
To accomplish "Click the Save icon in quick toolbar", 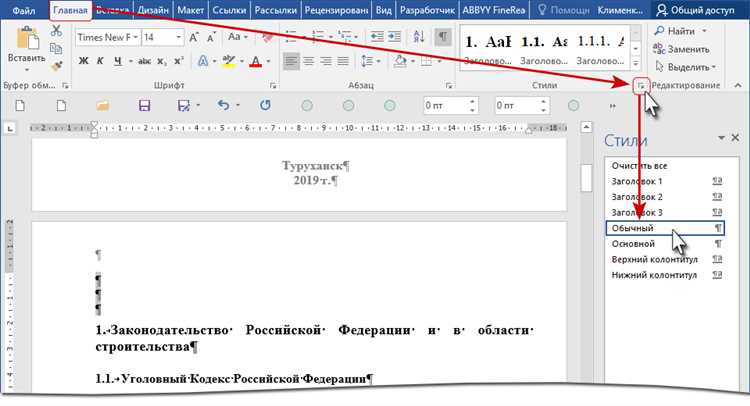I will 144,105.
